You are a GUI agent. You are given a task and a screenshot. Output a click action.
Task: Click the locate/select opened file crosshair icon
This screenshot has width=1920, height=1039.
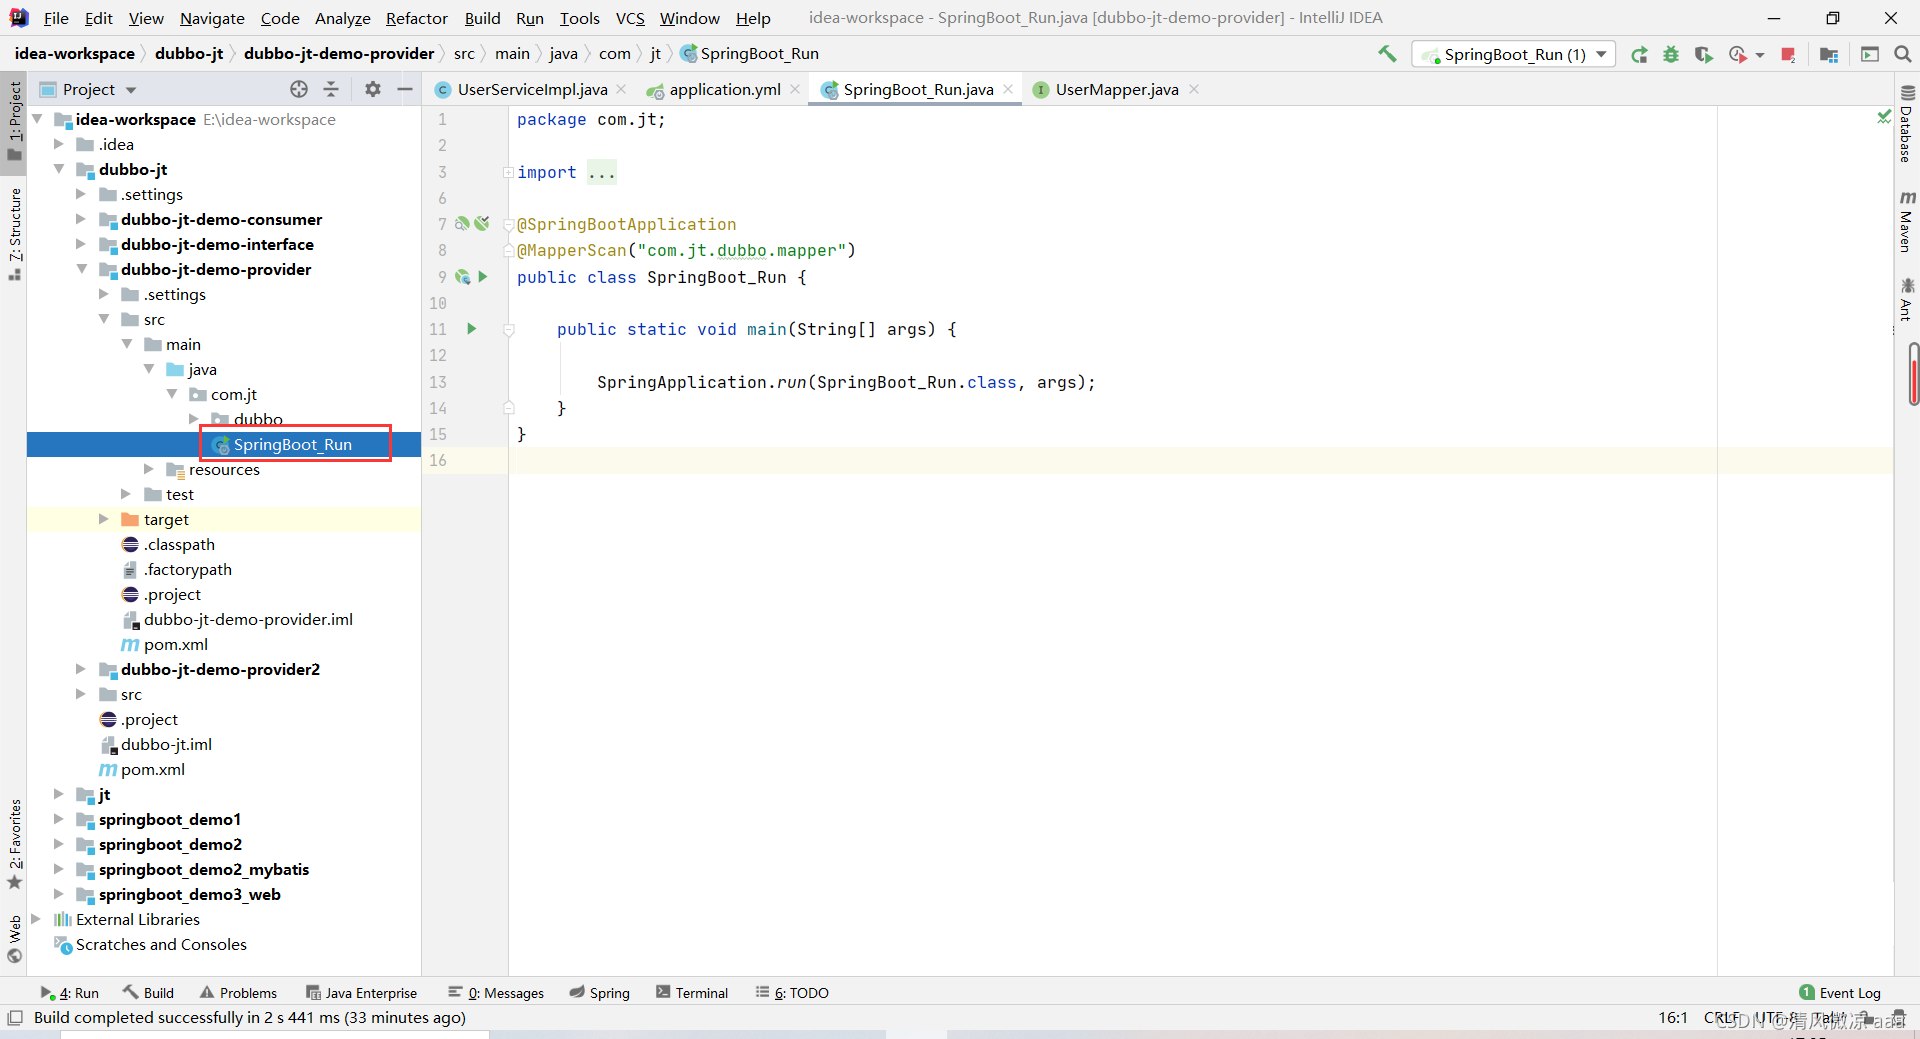pyautogui.click(x=298, y=89)
